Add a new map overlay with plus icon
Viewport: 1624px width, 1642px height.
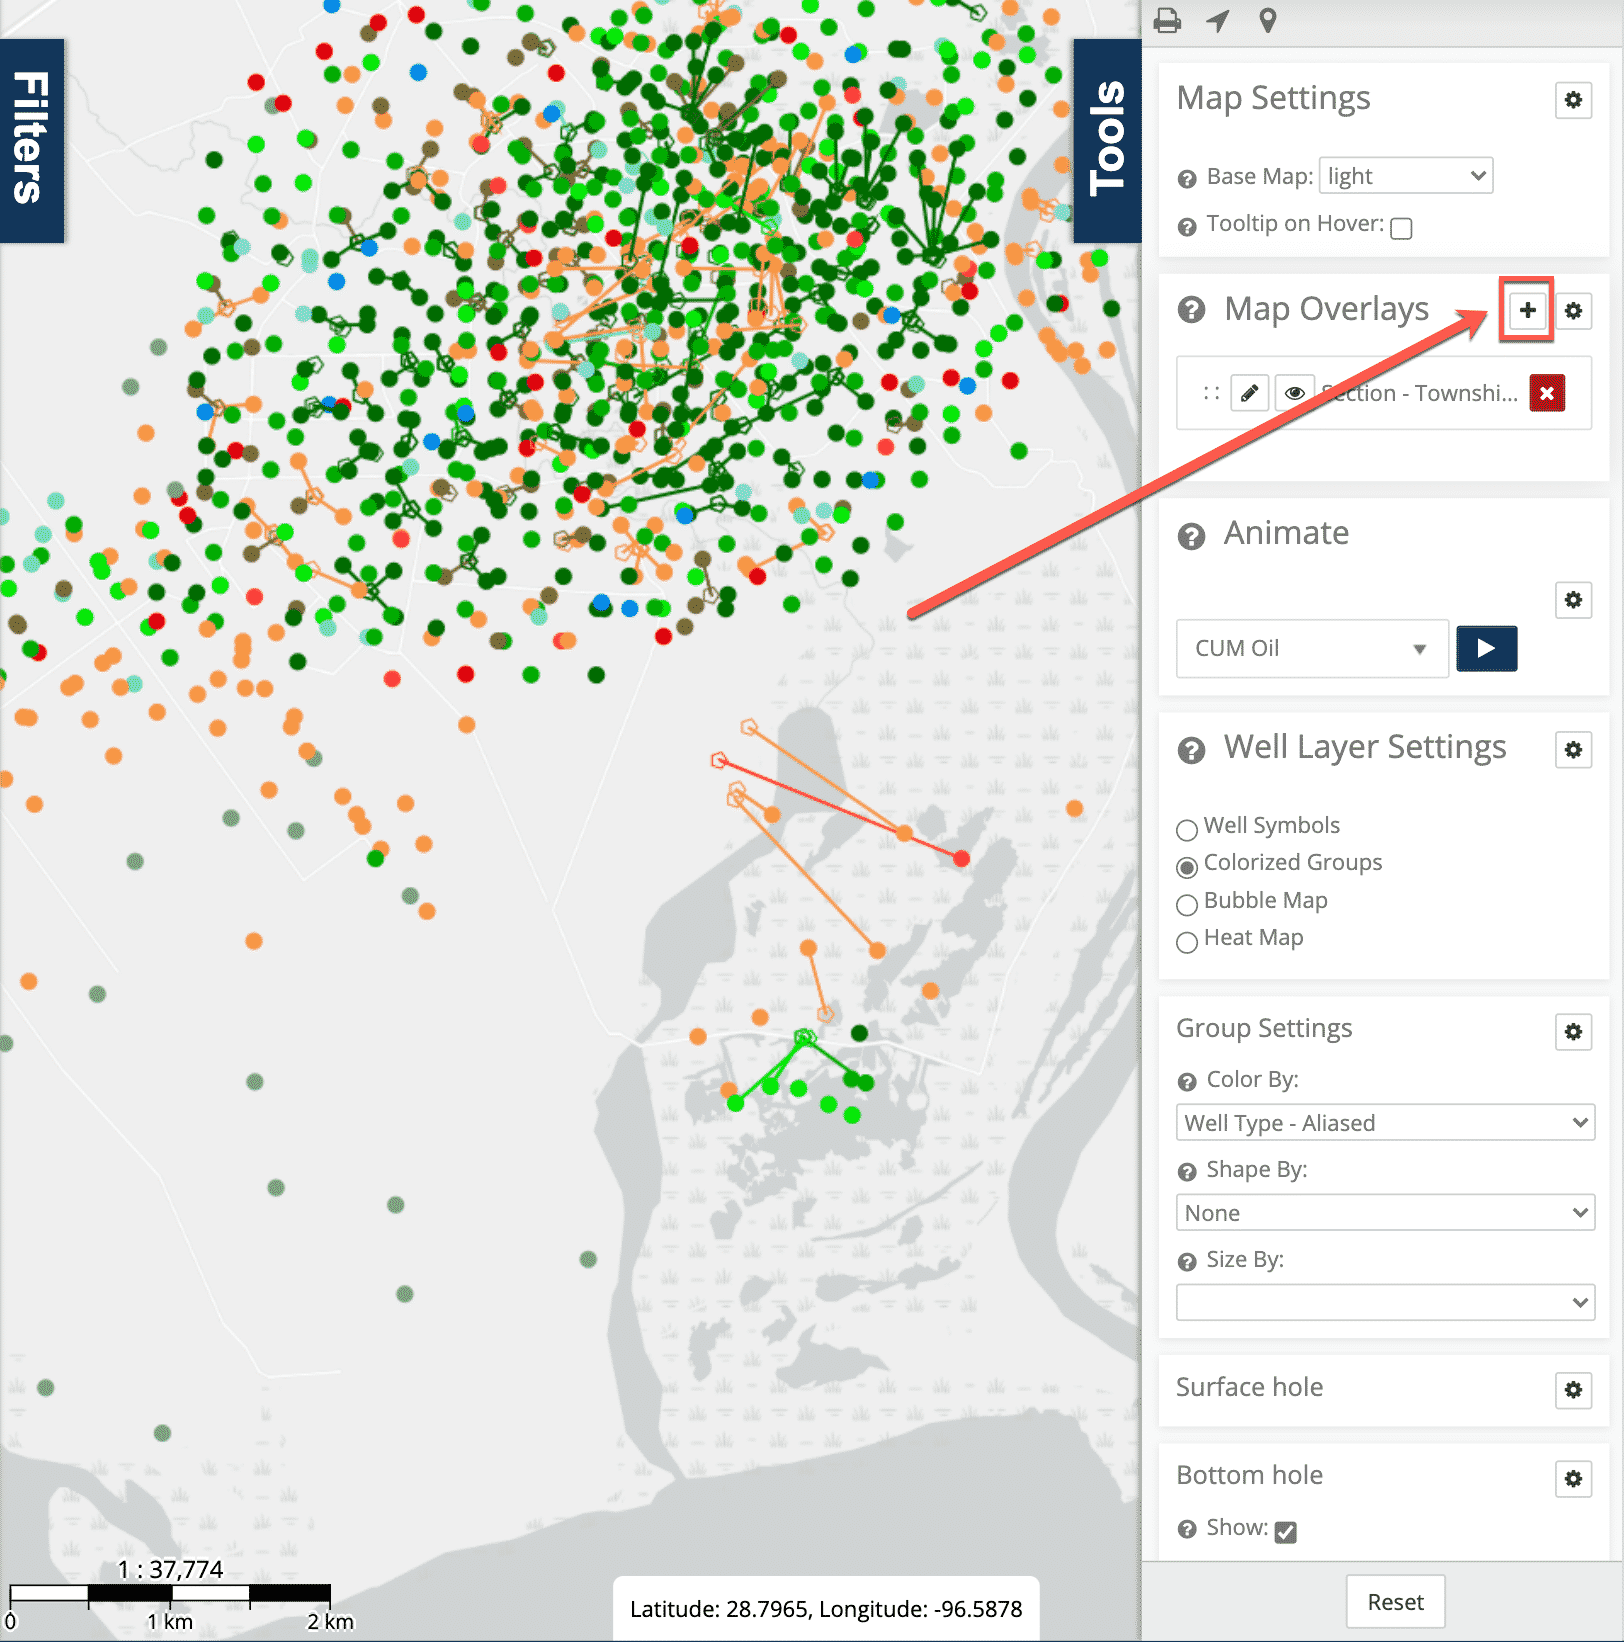tap(1526, 310)
